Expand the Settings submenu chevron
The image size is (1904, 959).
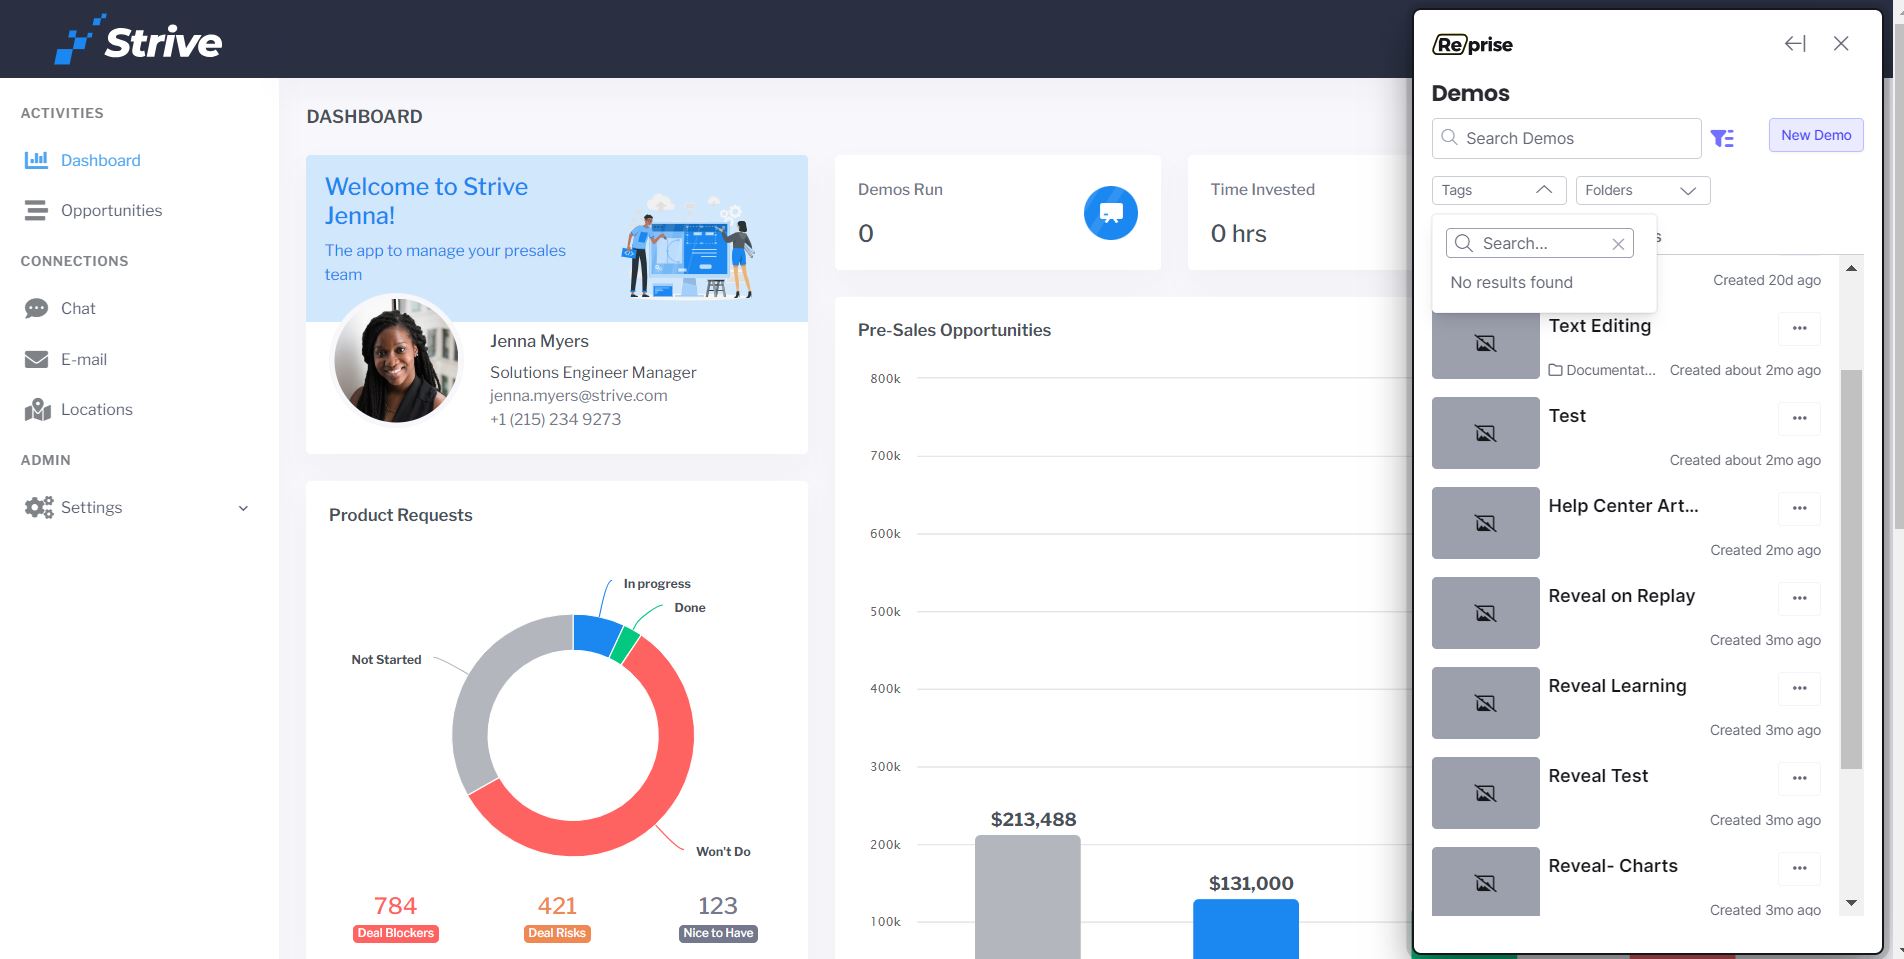coord(243,508)
